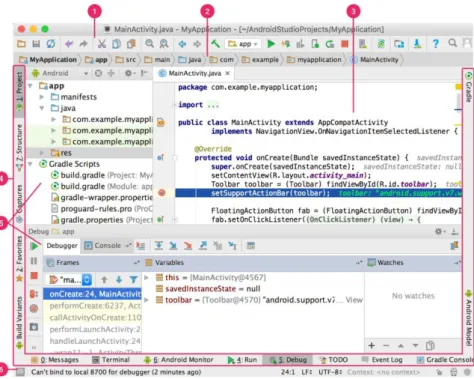Expand the res folder node
This screenshot has width=474, height=379.
point(42,153)
